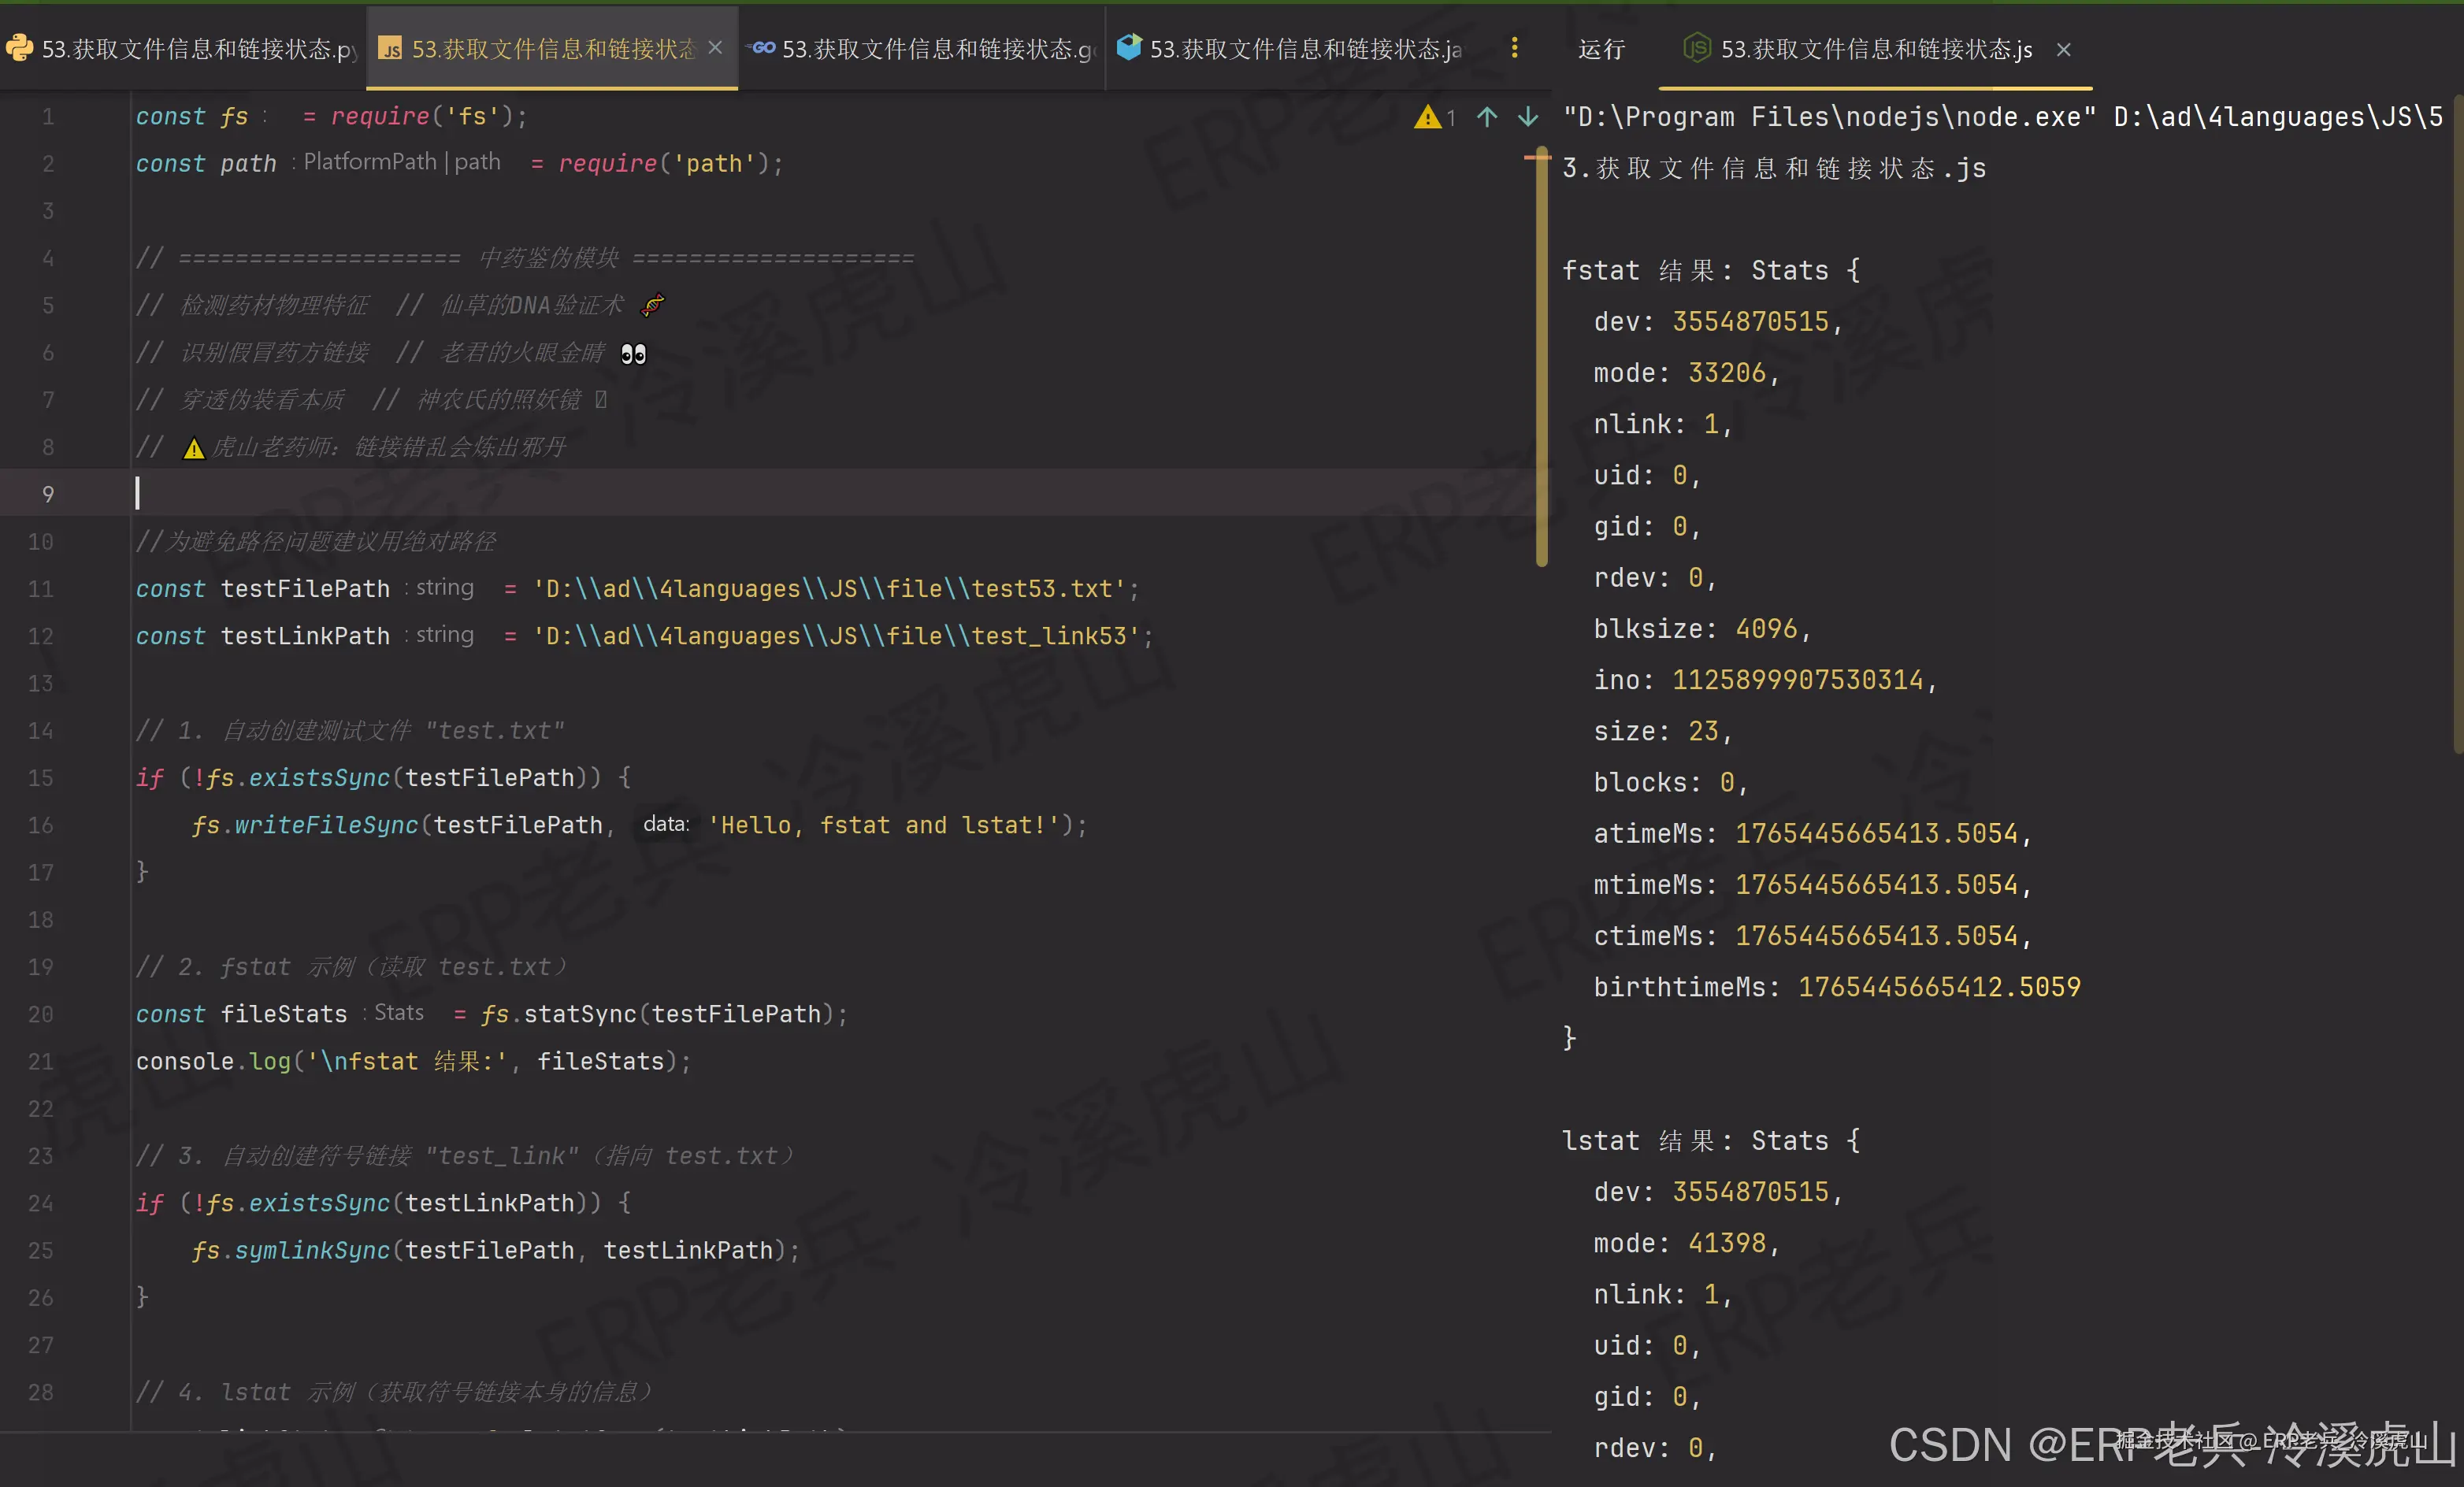Open the editor tabs three-dot menu

point(1514,48)
